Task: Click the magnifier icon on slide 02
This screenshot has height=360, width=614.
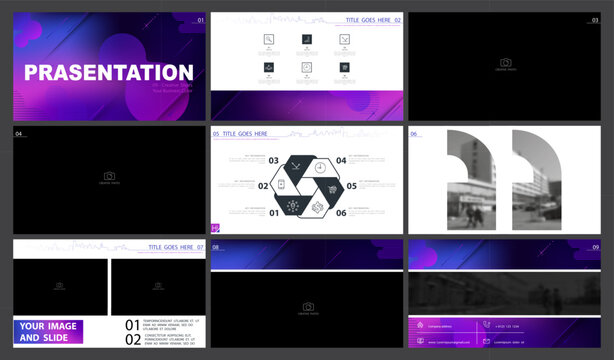Action: coord(269,39)
